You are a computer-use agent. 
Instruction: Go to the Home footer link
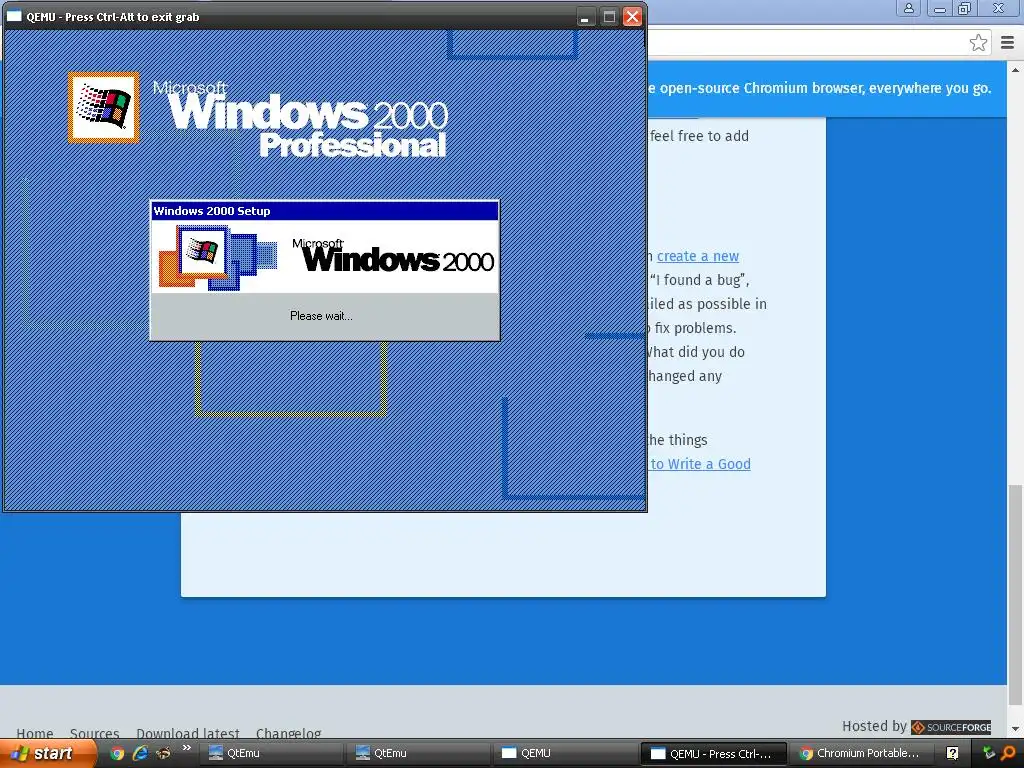click(x=35, y=733)
